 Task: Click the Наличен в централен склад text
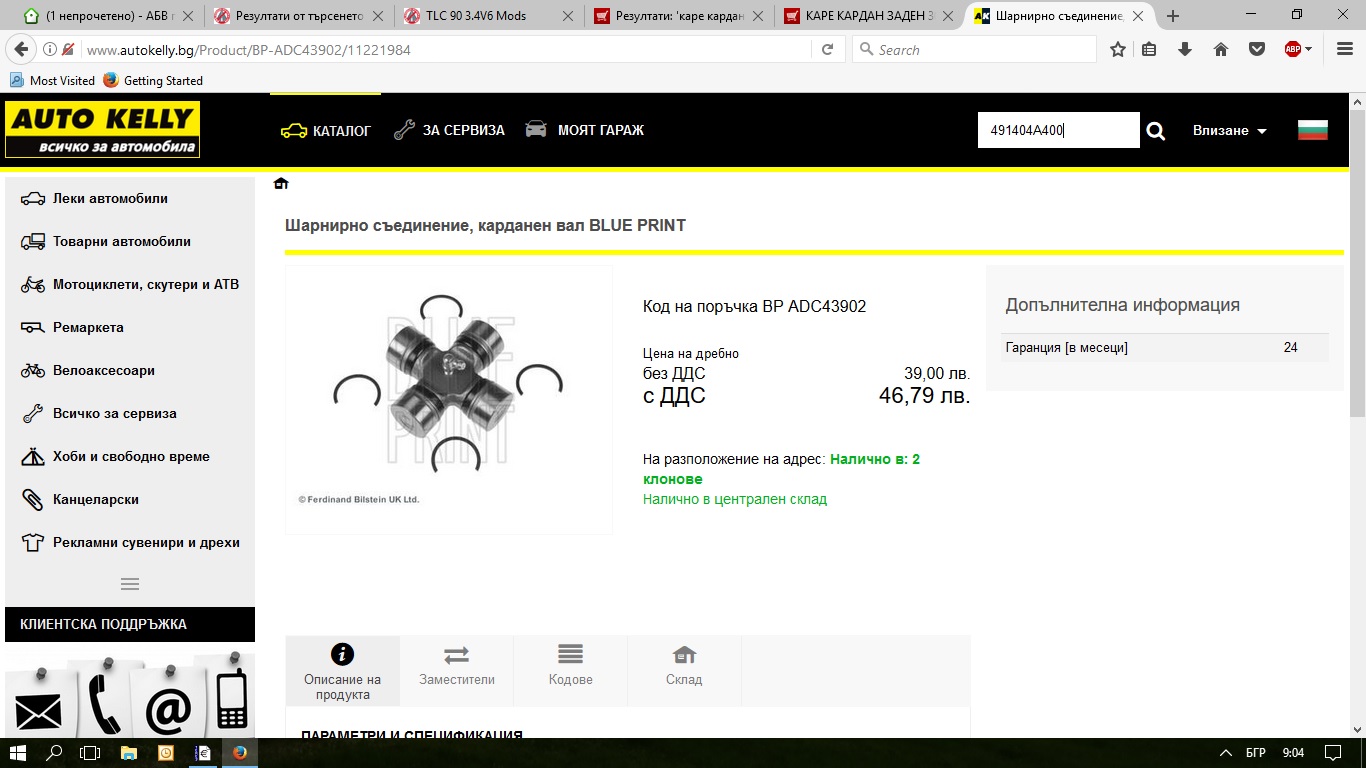coord(735,499)
